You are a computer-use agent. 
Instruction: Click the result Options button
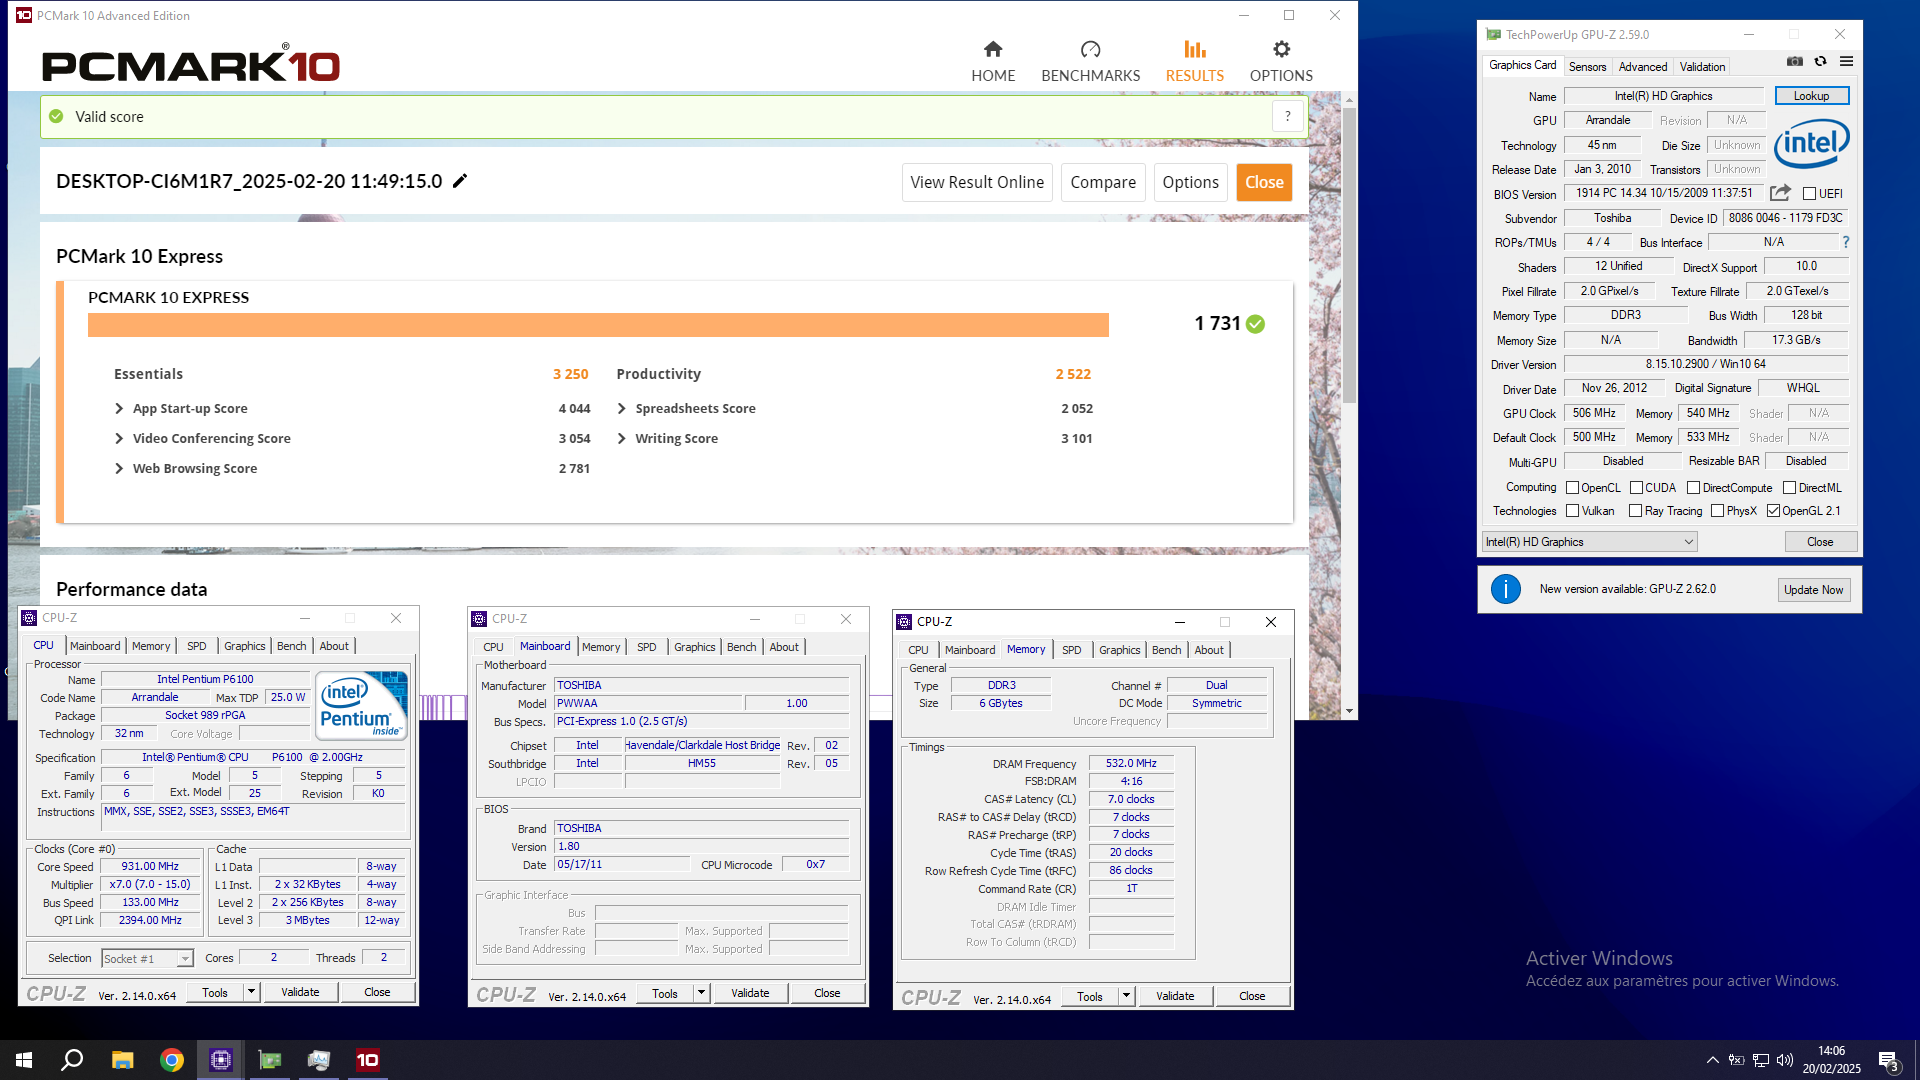[x=1190, y=182]
